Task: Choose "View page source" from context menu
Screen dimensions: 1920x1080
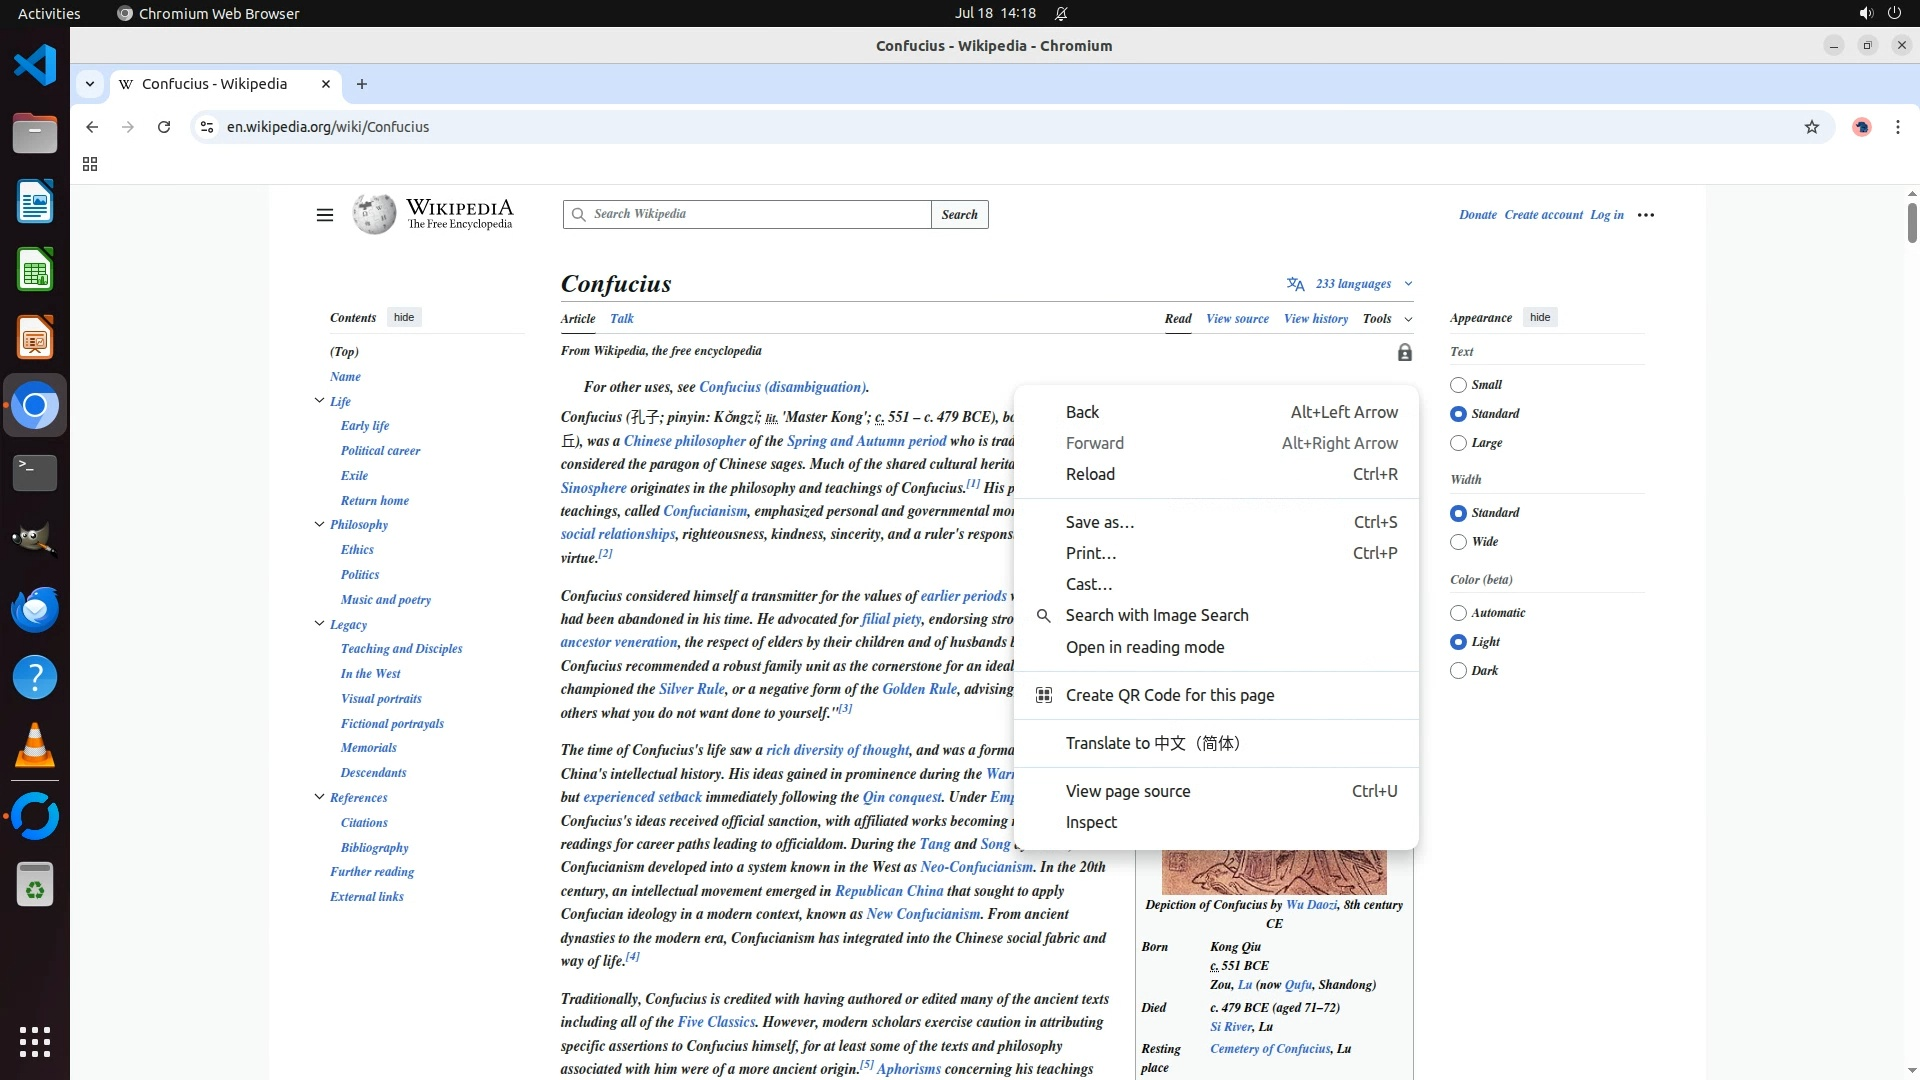Action: point(1127,791)
